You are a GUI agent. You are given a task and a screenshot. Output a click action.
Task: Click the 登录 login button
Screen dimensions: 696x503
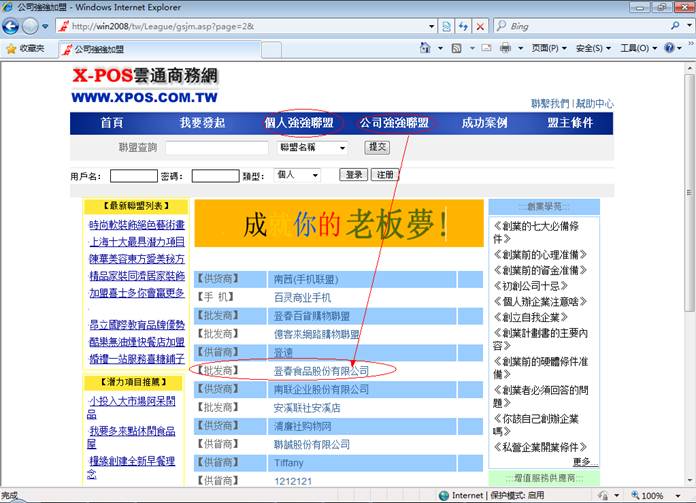tap(353, 175)
